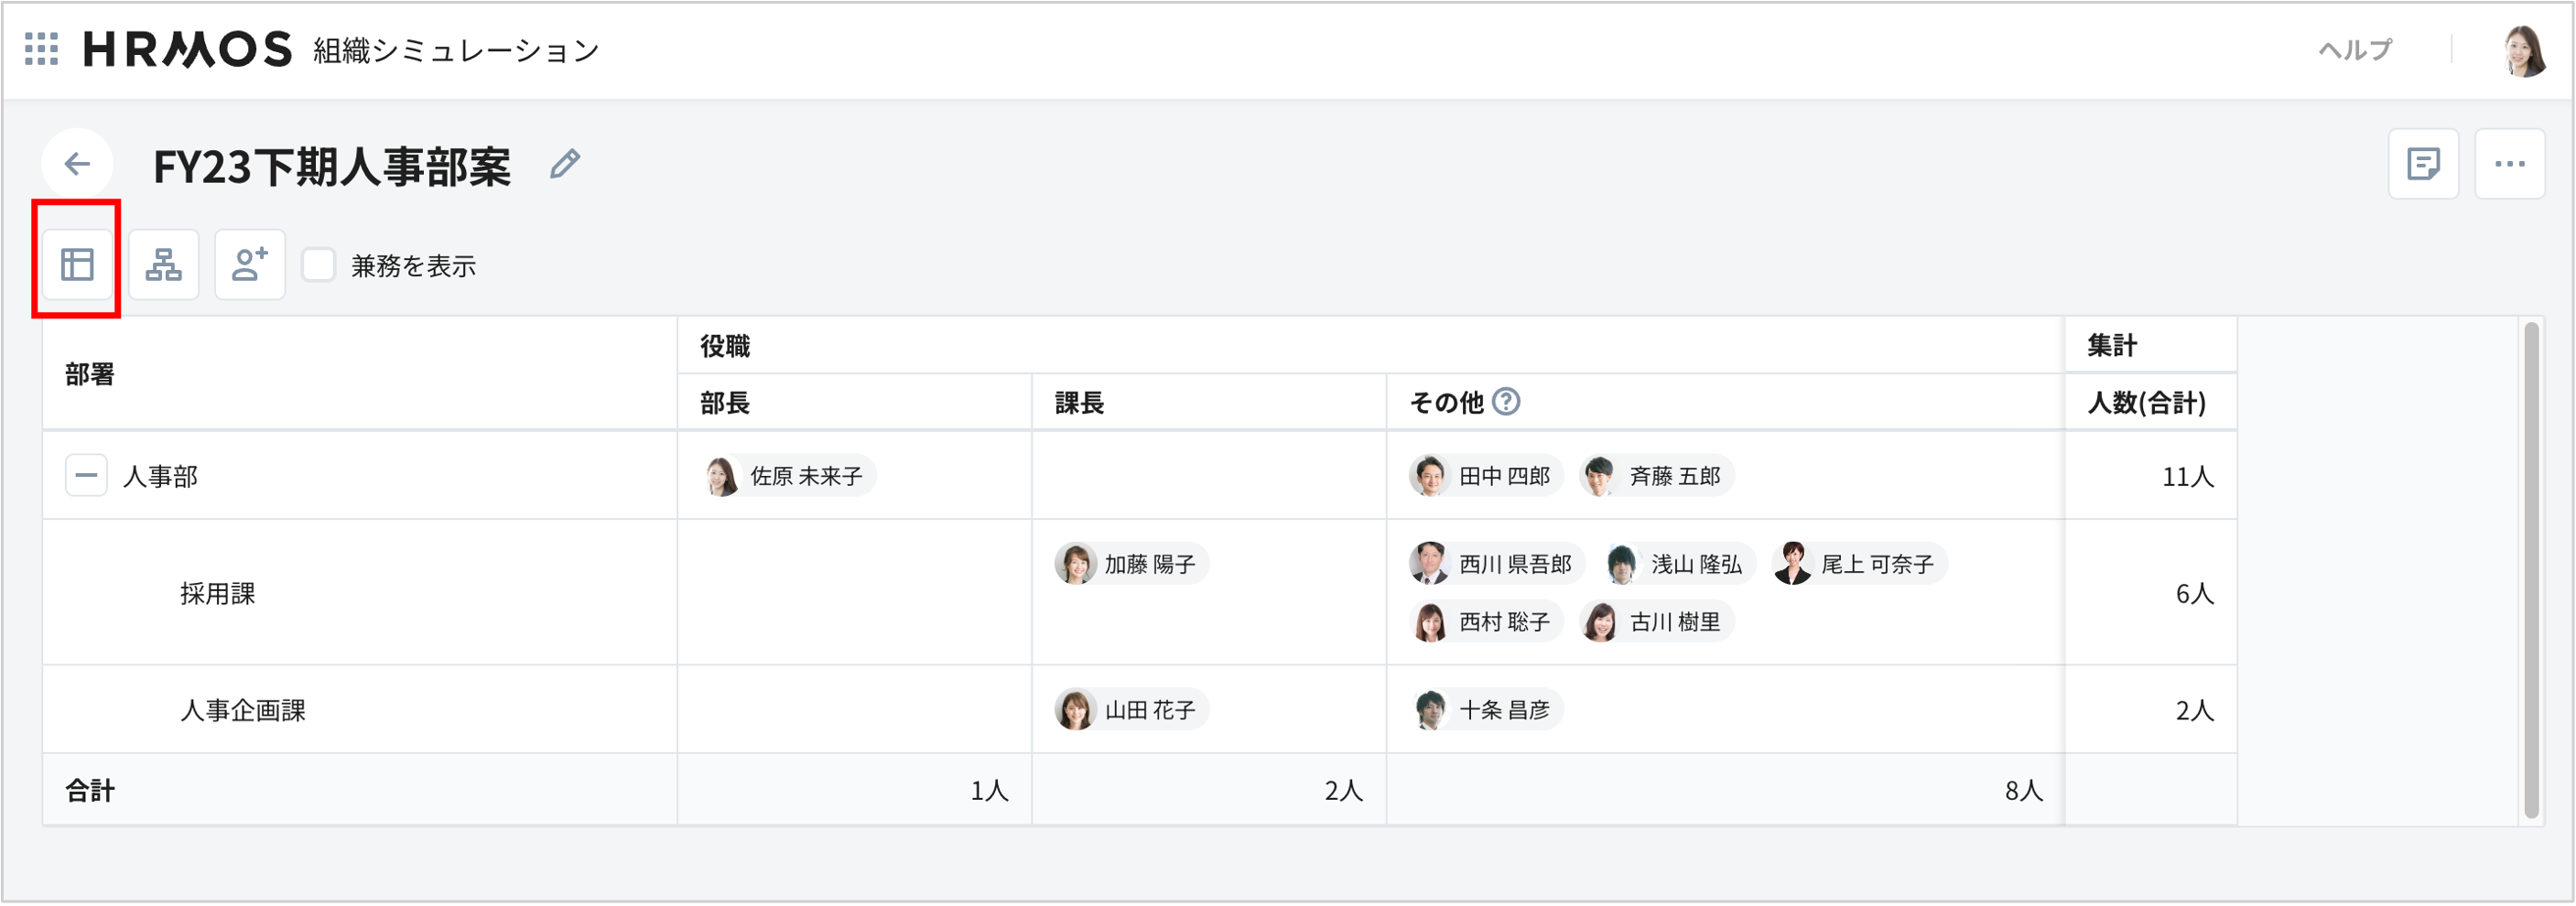Open the HRMOS app launcher grid icon
2576x906 pixels.
pyautogui.click(x=40, y=49)
